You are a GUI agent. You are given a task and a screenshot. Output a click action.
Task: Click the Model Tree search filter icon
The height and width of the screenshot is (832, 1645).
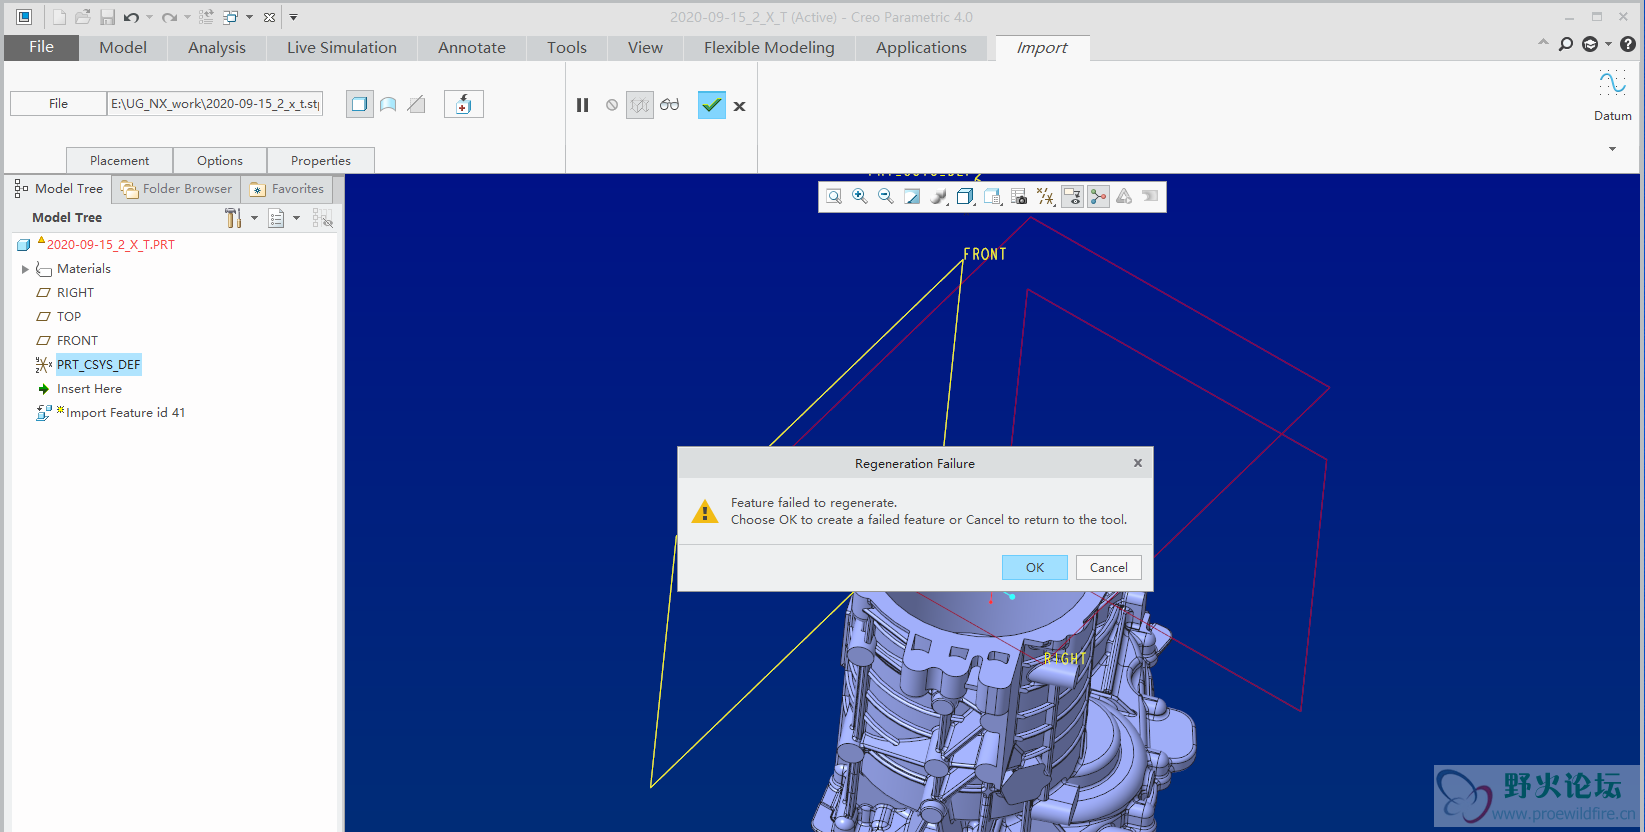pos(322,218)
